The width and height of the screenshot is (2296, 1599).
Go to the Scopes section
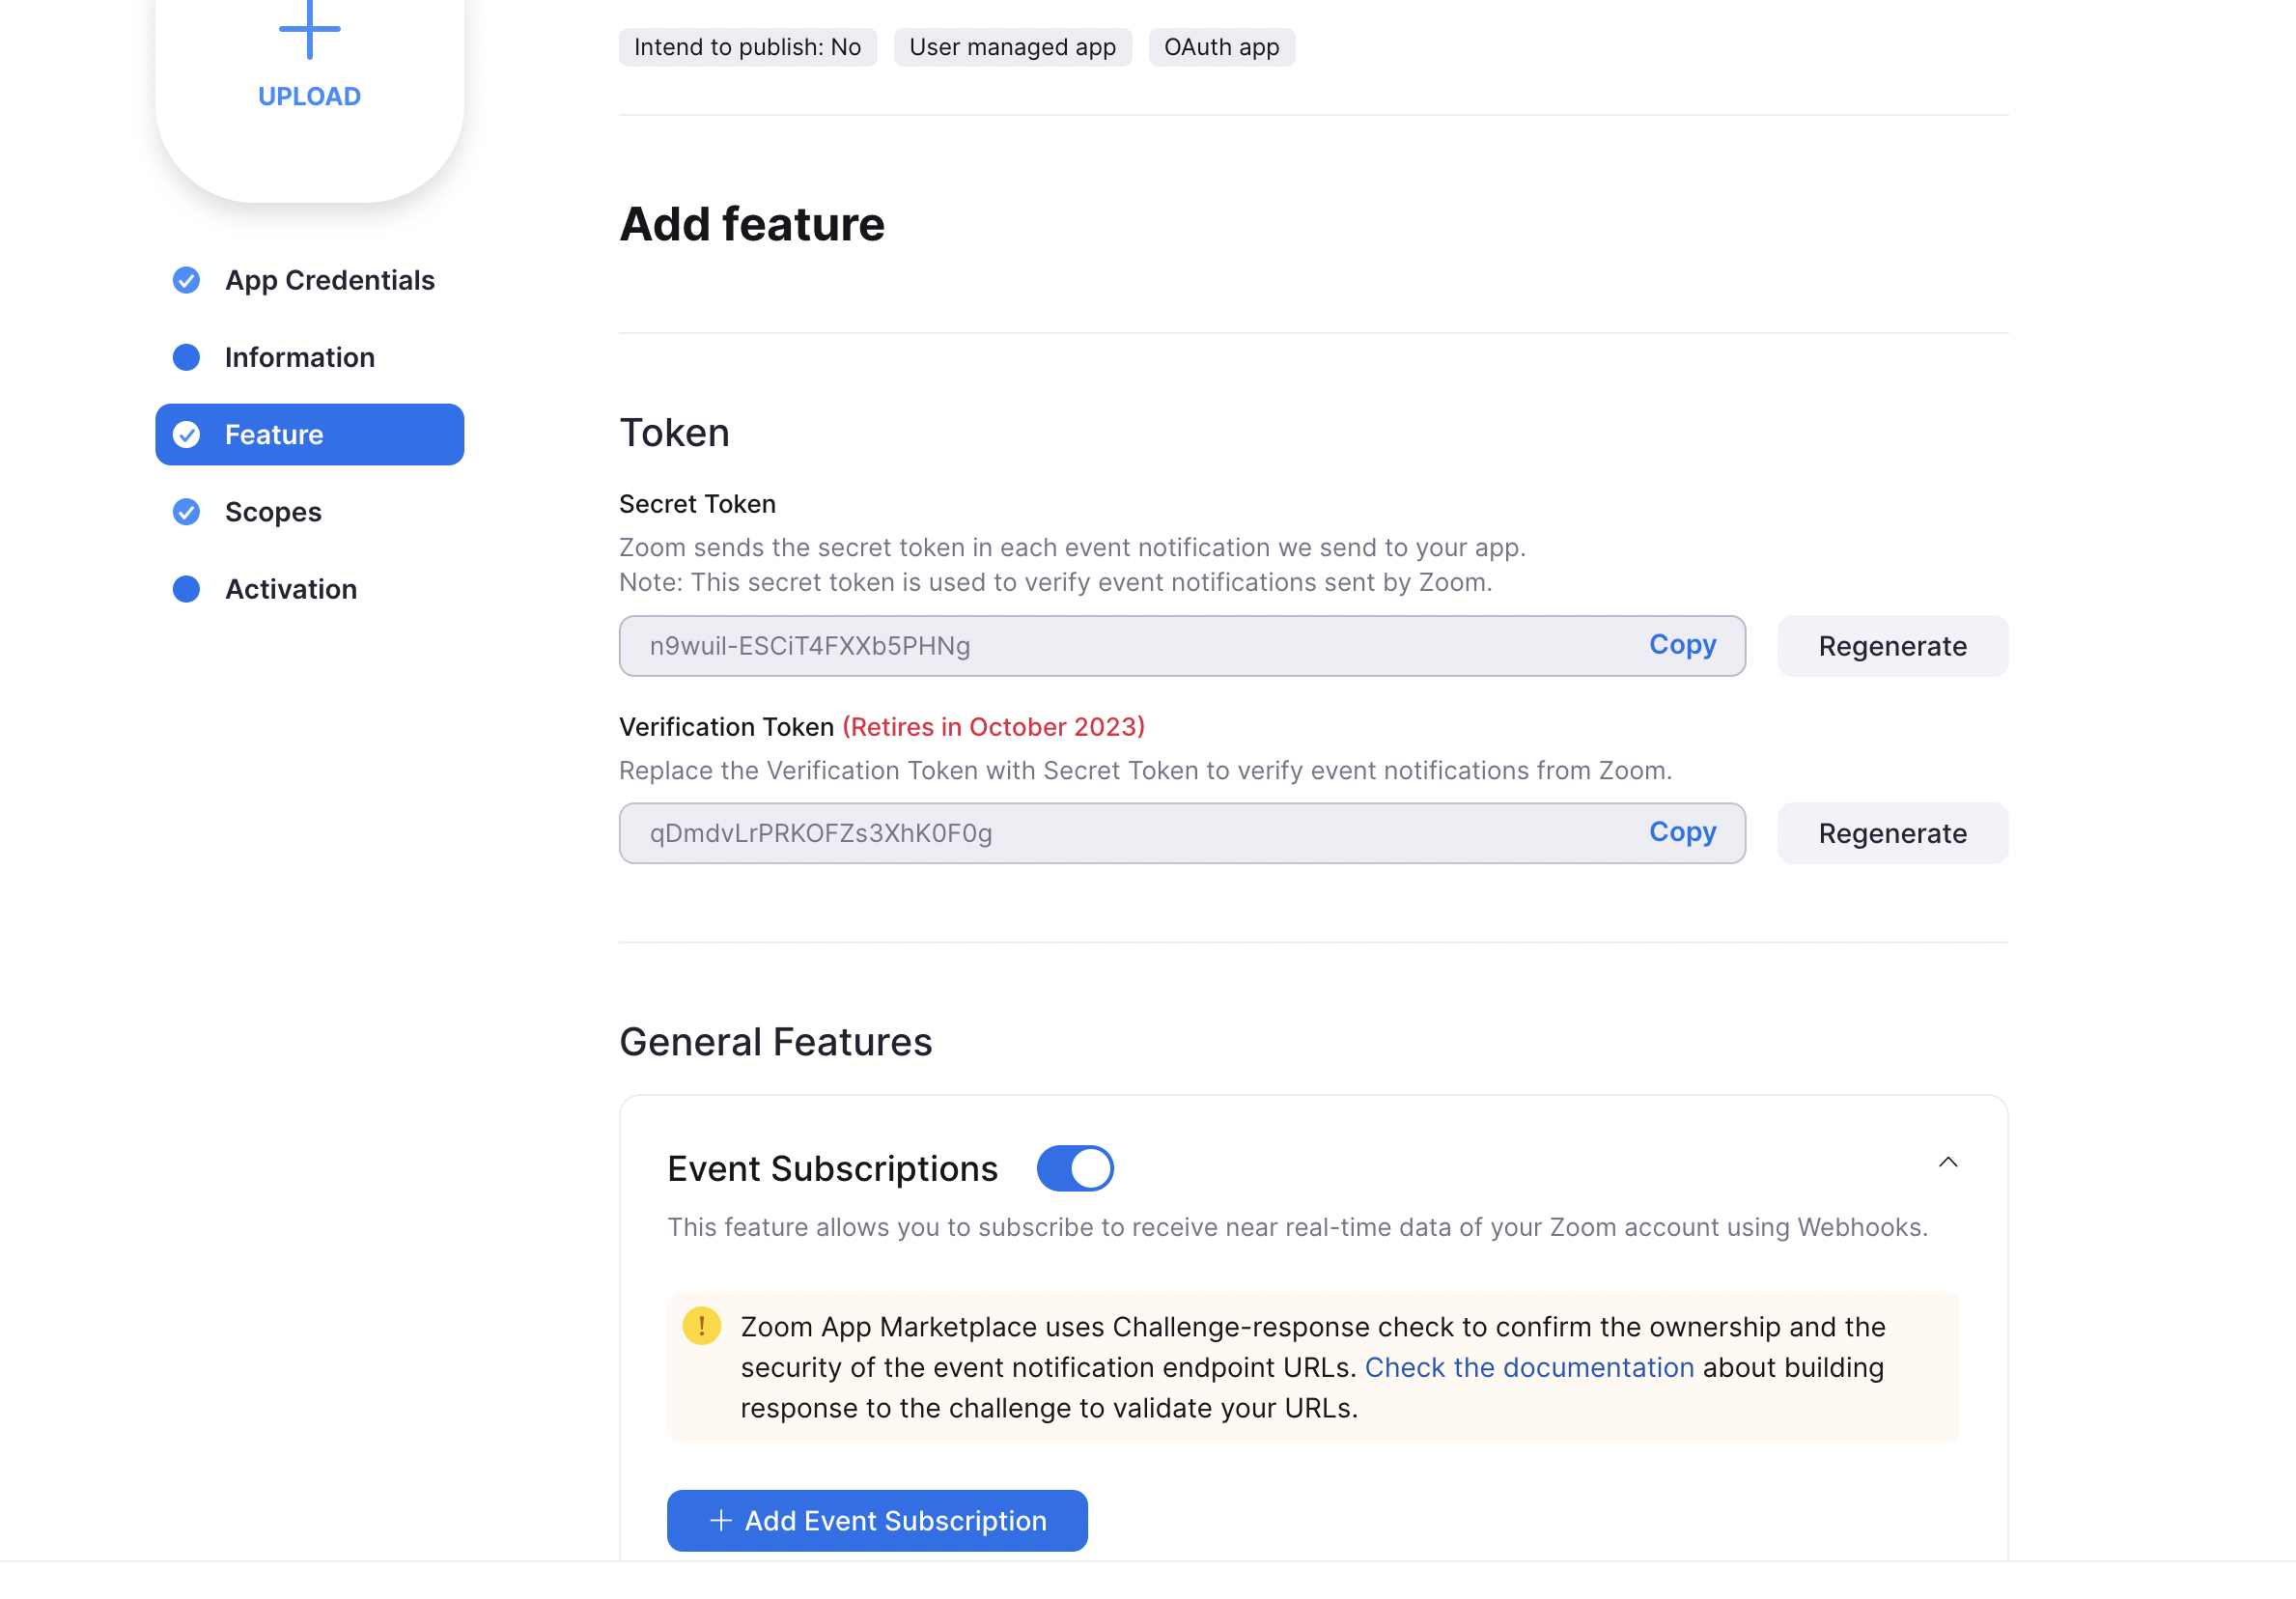273,512
